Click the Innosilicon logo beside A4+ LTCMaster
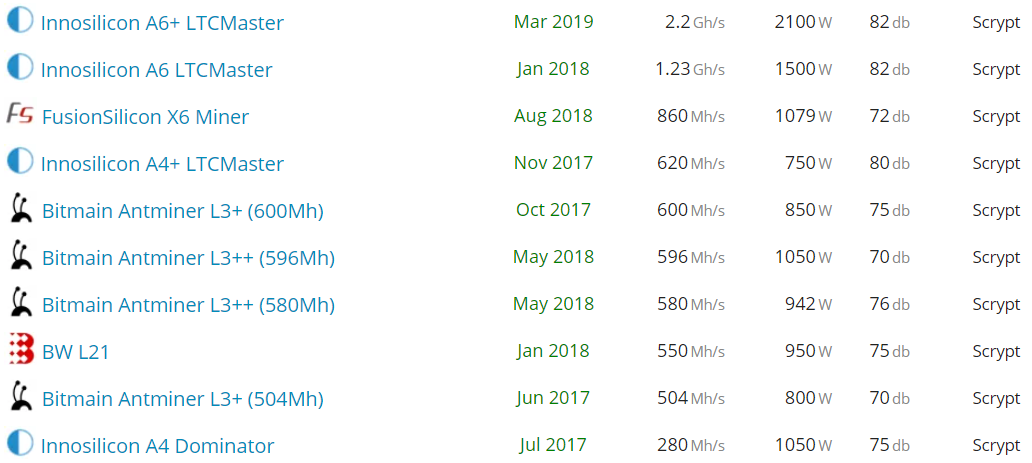Screen dimensions: 1032x463 coord(20,161)
